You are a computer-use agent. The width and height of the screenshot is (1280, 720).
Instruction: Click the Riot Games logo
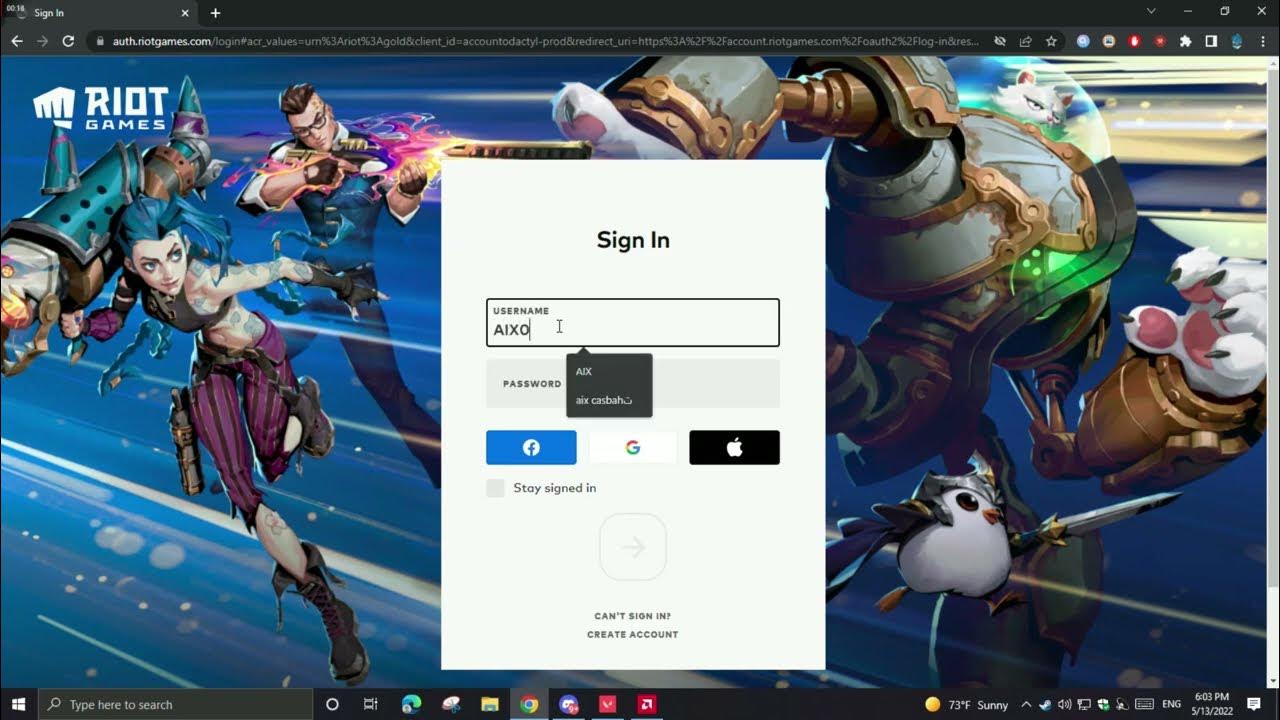(x=100, y=108)
